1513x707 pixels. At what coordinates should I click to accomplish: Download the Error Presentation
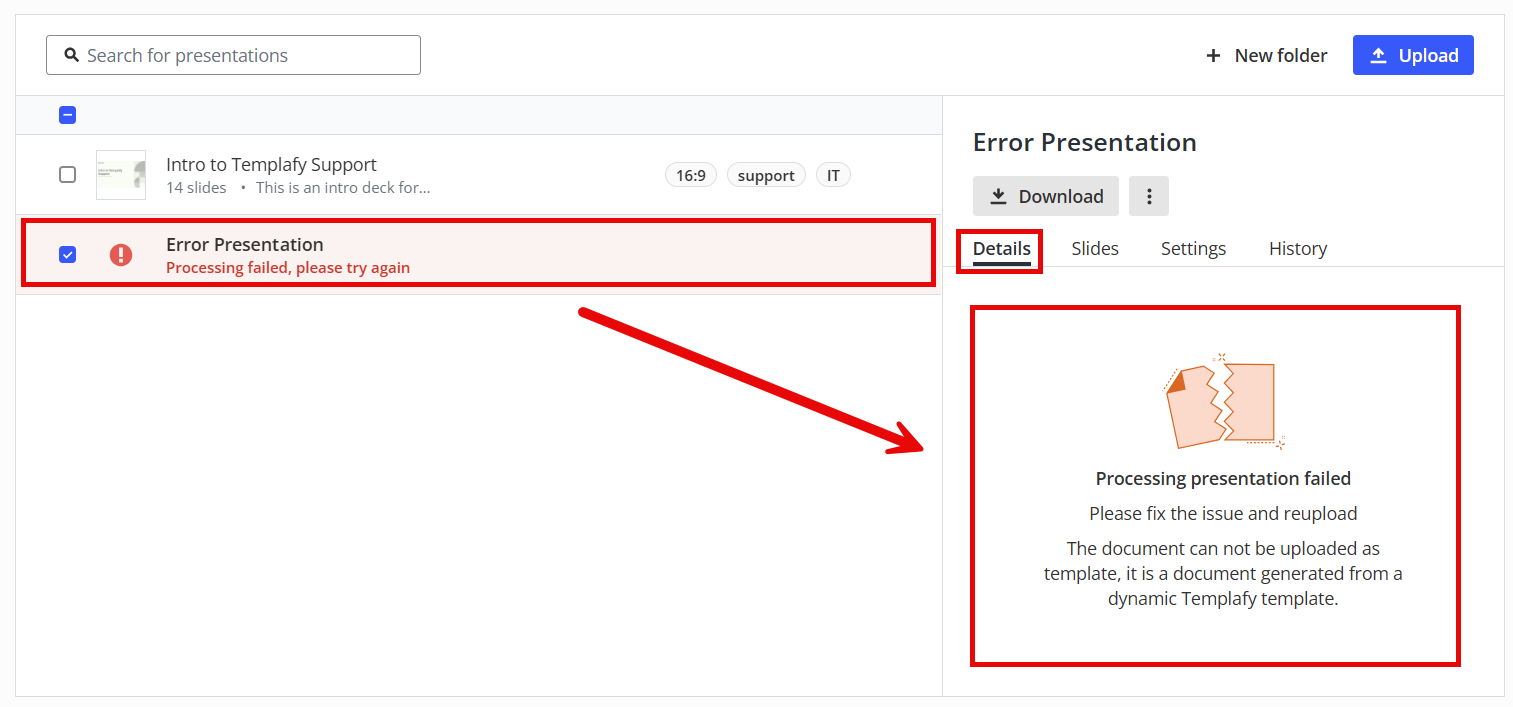click(x=1045, y=197)
